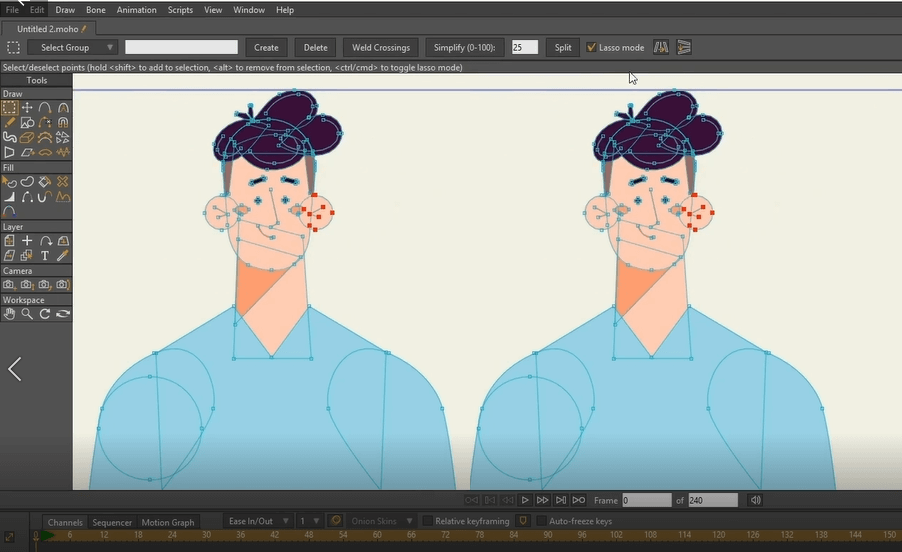Viewport: 902px width, 552px height.
Task: Click the Flip Points Horizontally icon
Action: pos(661,47)
